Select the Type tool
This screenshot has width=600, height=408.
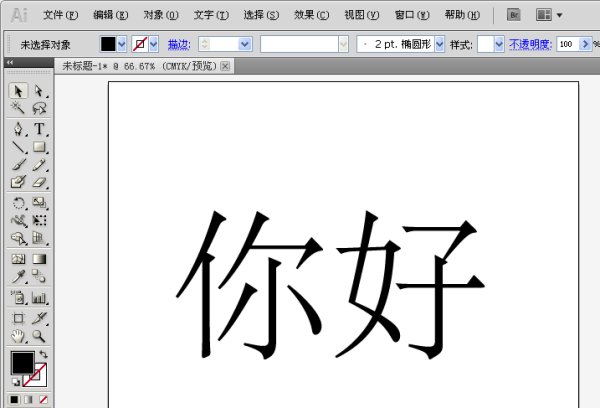39,129
